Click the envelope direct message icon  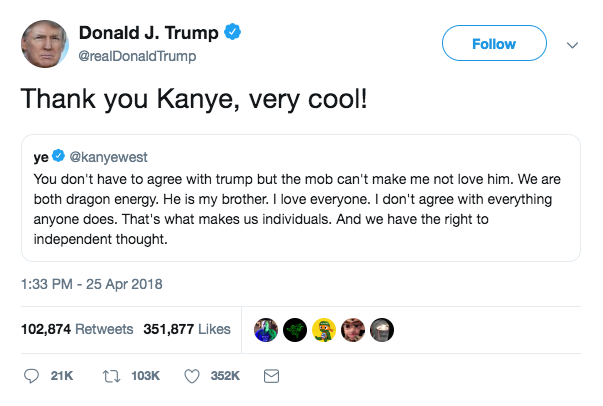[x=270, y=377]
